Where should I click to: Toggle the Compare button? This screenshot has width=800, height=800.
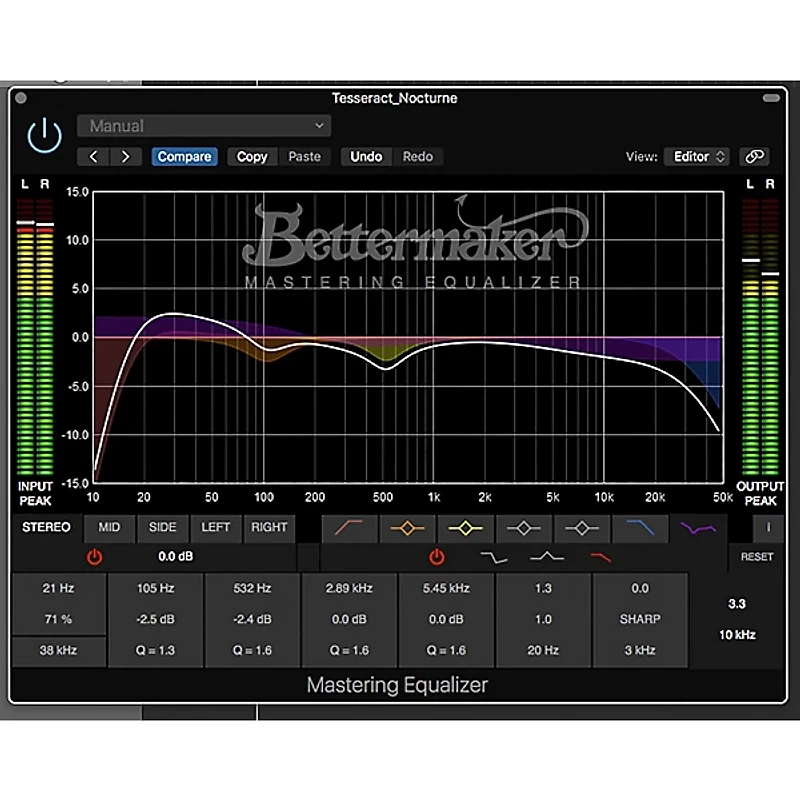pos(184,157)
